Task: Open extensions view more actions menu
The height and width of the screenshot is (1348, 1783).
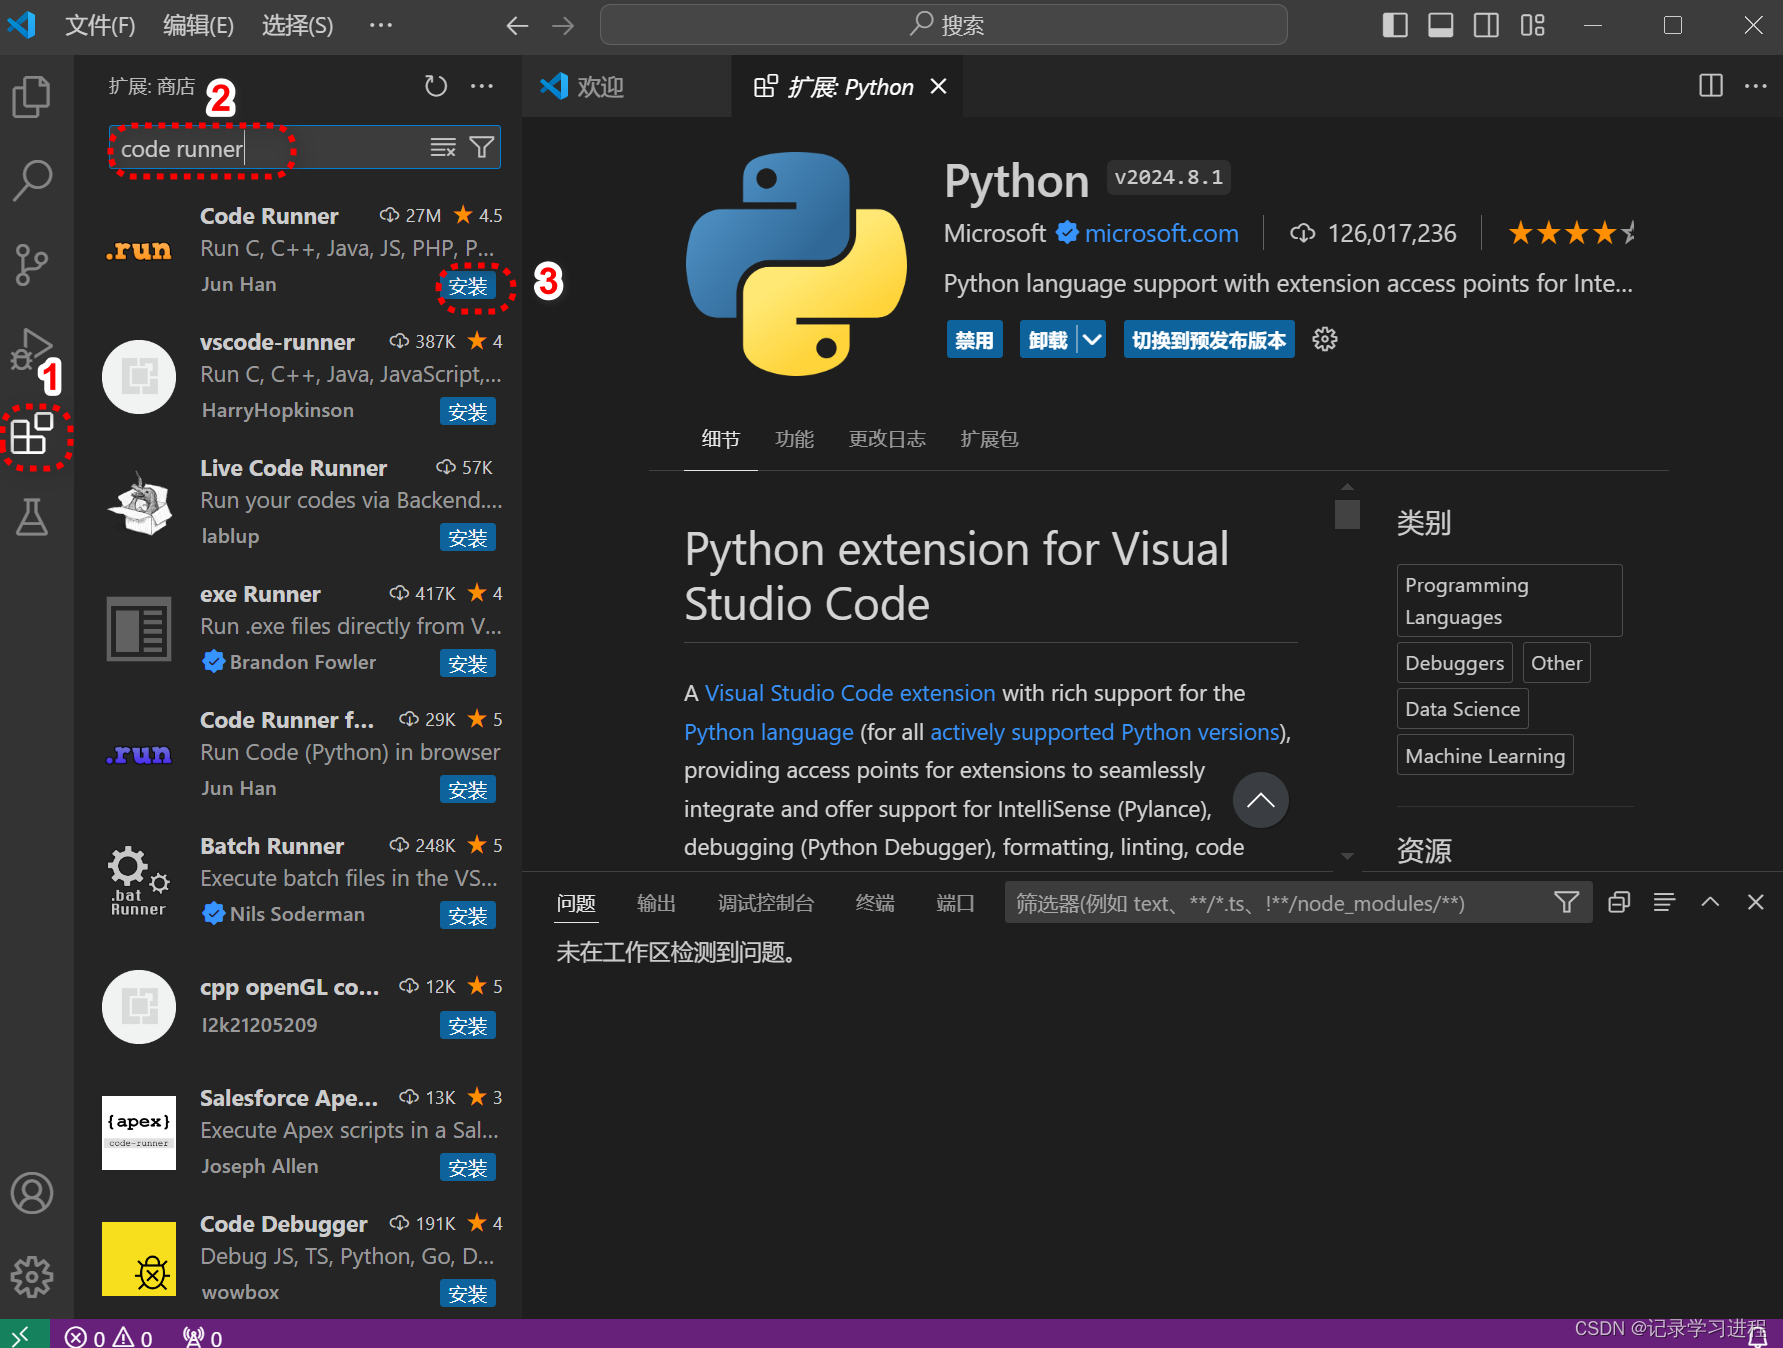Action: (482, 87)
